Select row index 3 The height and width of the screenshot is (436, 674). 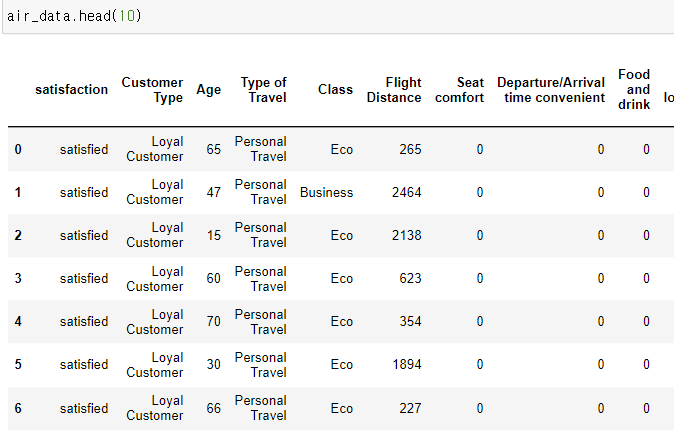(18, 279)
